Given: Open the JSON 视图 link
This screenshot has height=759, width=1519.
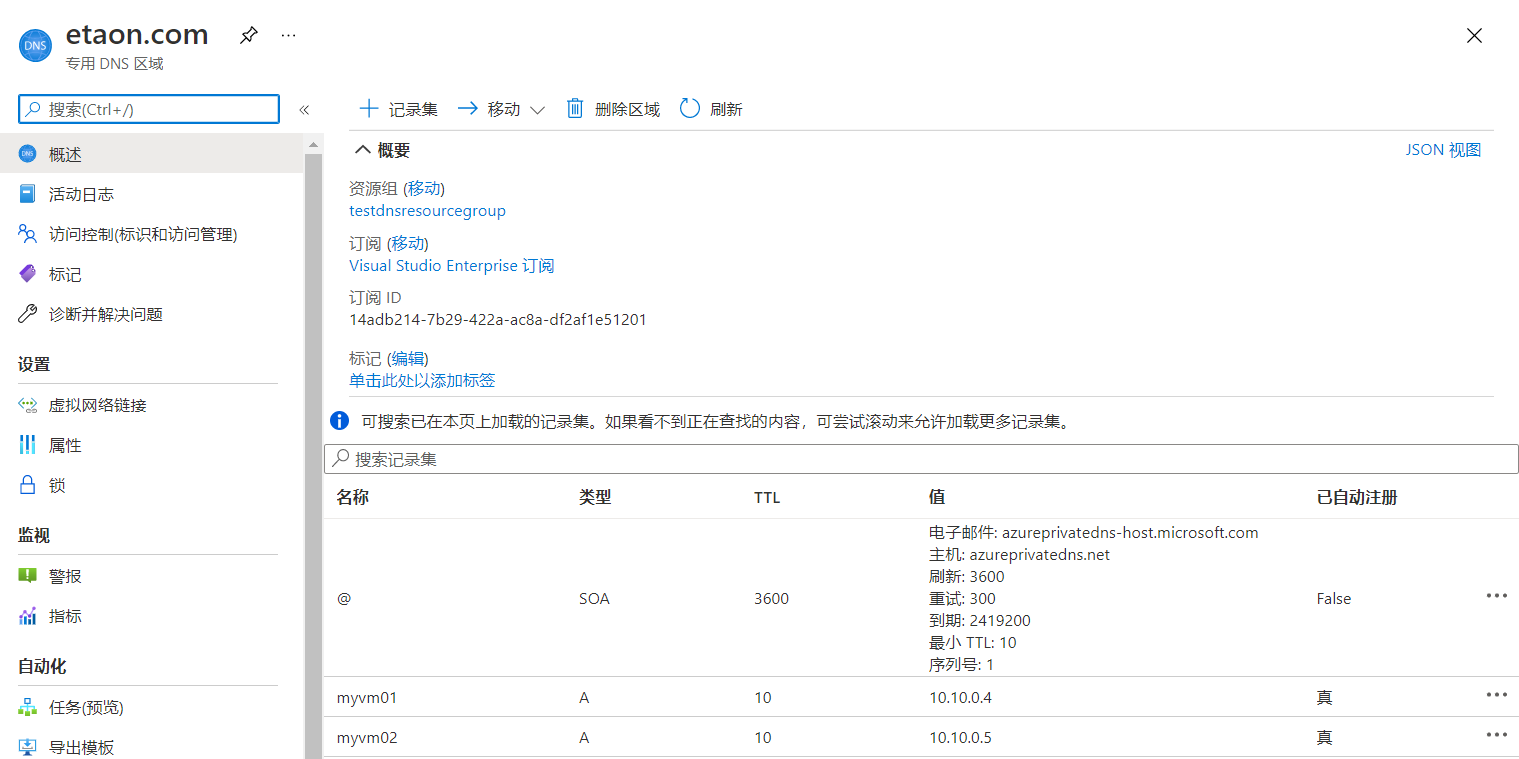Looking at the screenshot, I should click(1443, 150).
